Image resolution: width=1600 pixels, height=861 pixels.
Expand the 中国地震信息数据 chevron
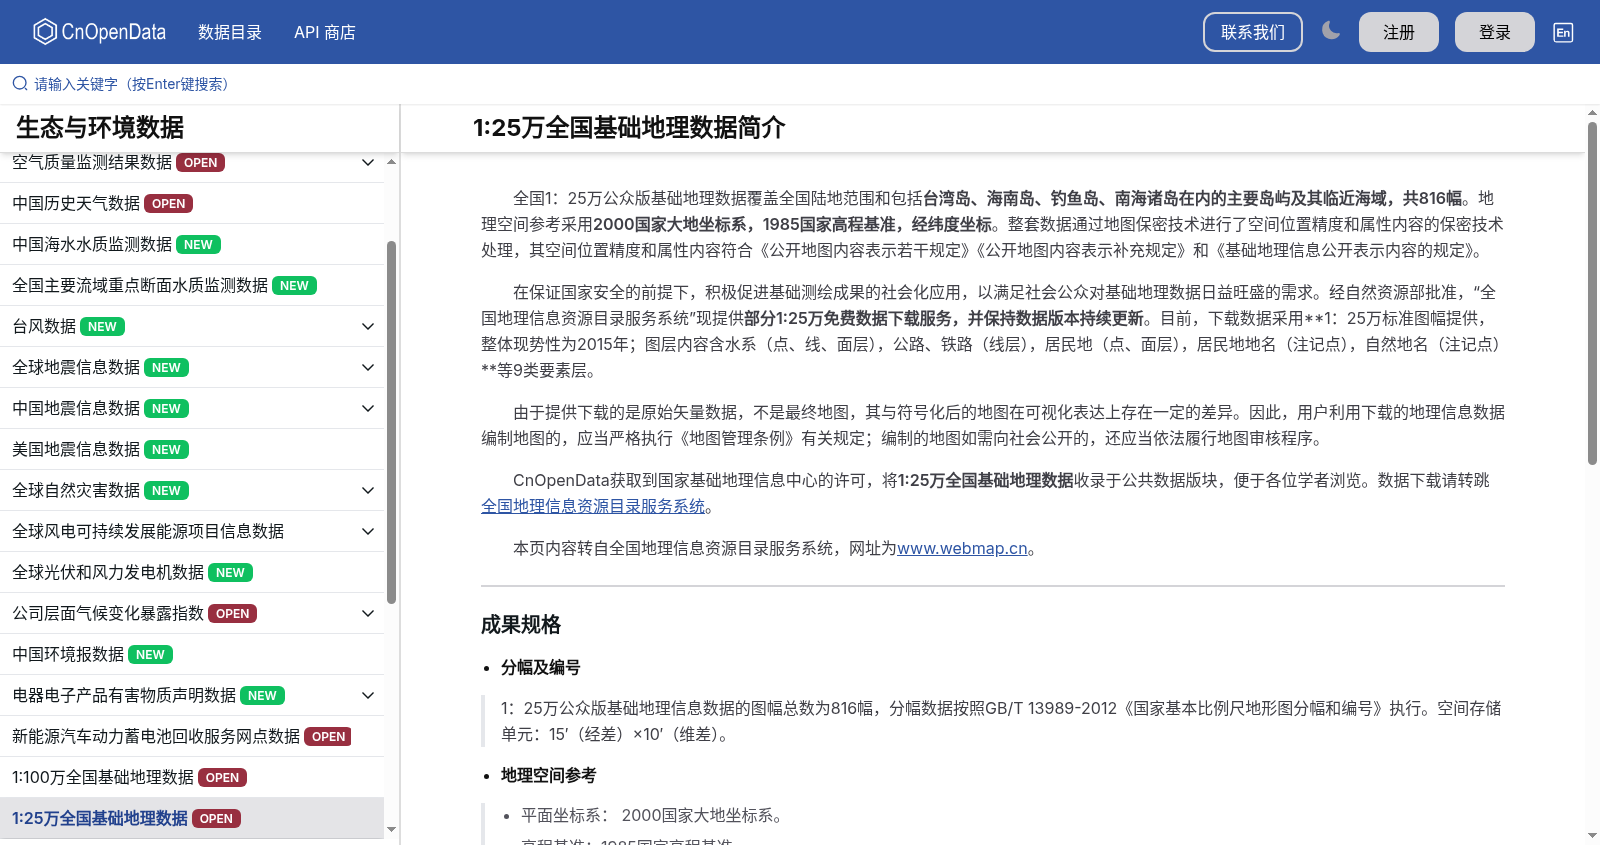(x=368, y=408)
